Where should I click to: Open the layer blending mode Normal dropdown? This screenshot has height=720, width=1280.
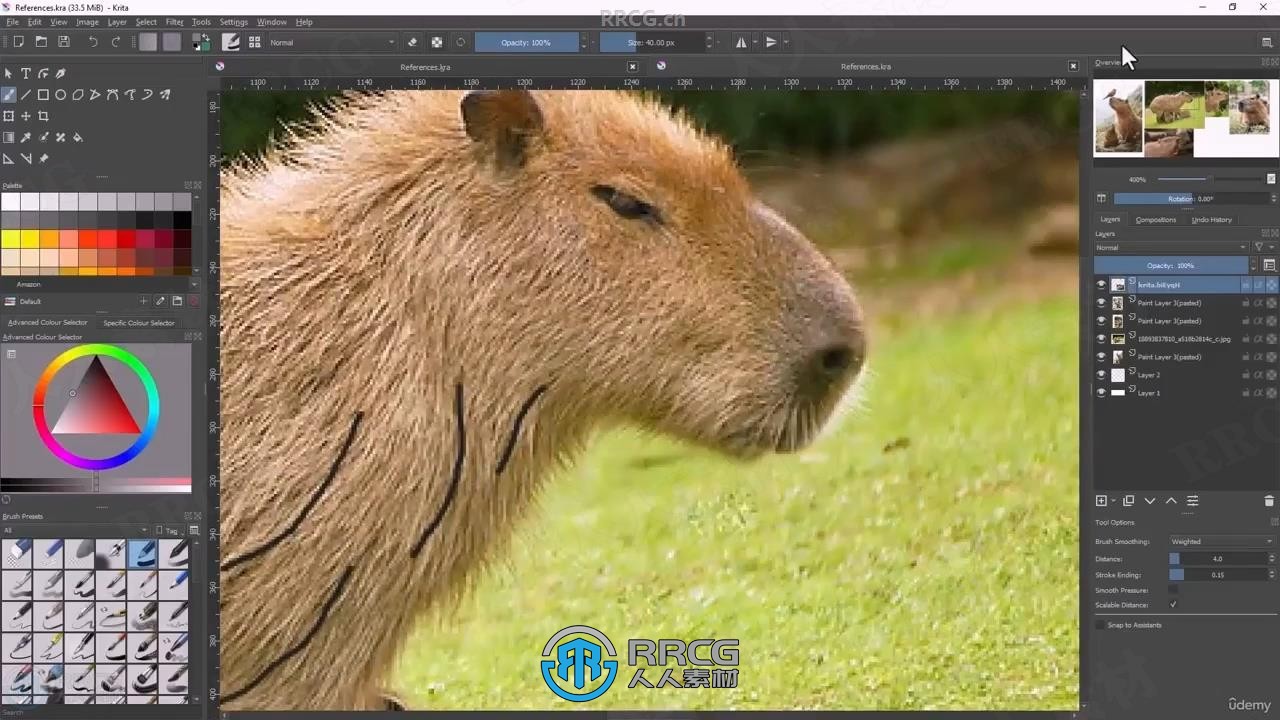[1171, 247]
